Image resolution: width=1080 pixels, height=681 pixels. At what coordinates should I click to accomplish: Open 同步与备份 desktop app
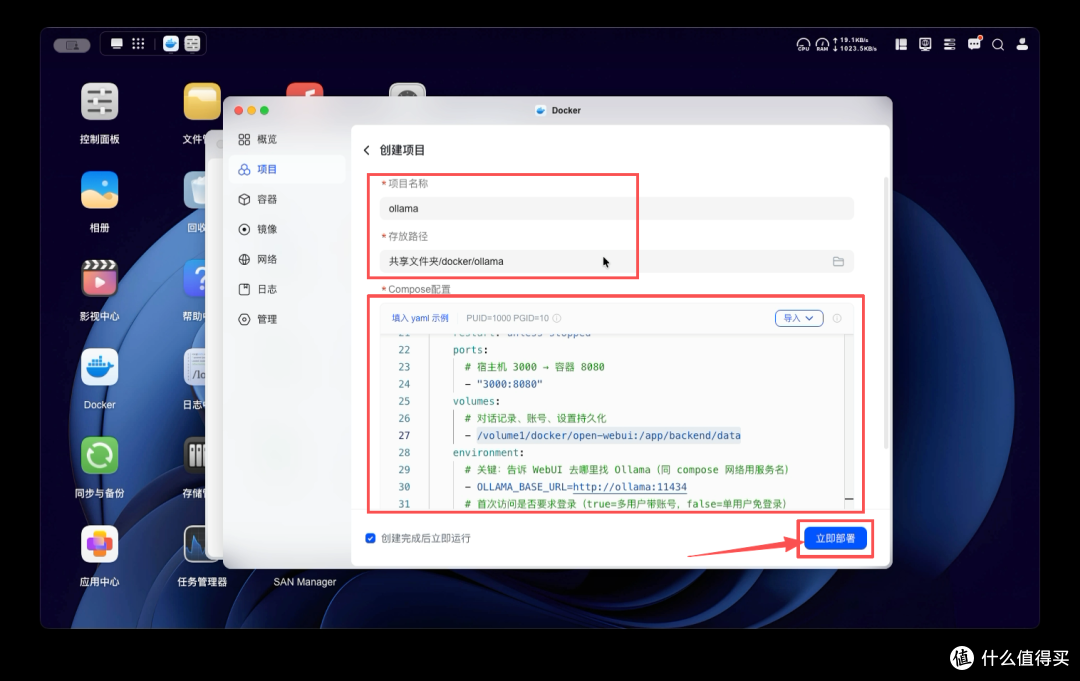(99, 456)
